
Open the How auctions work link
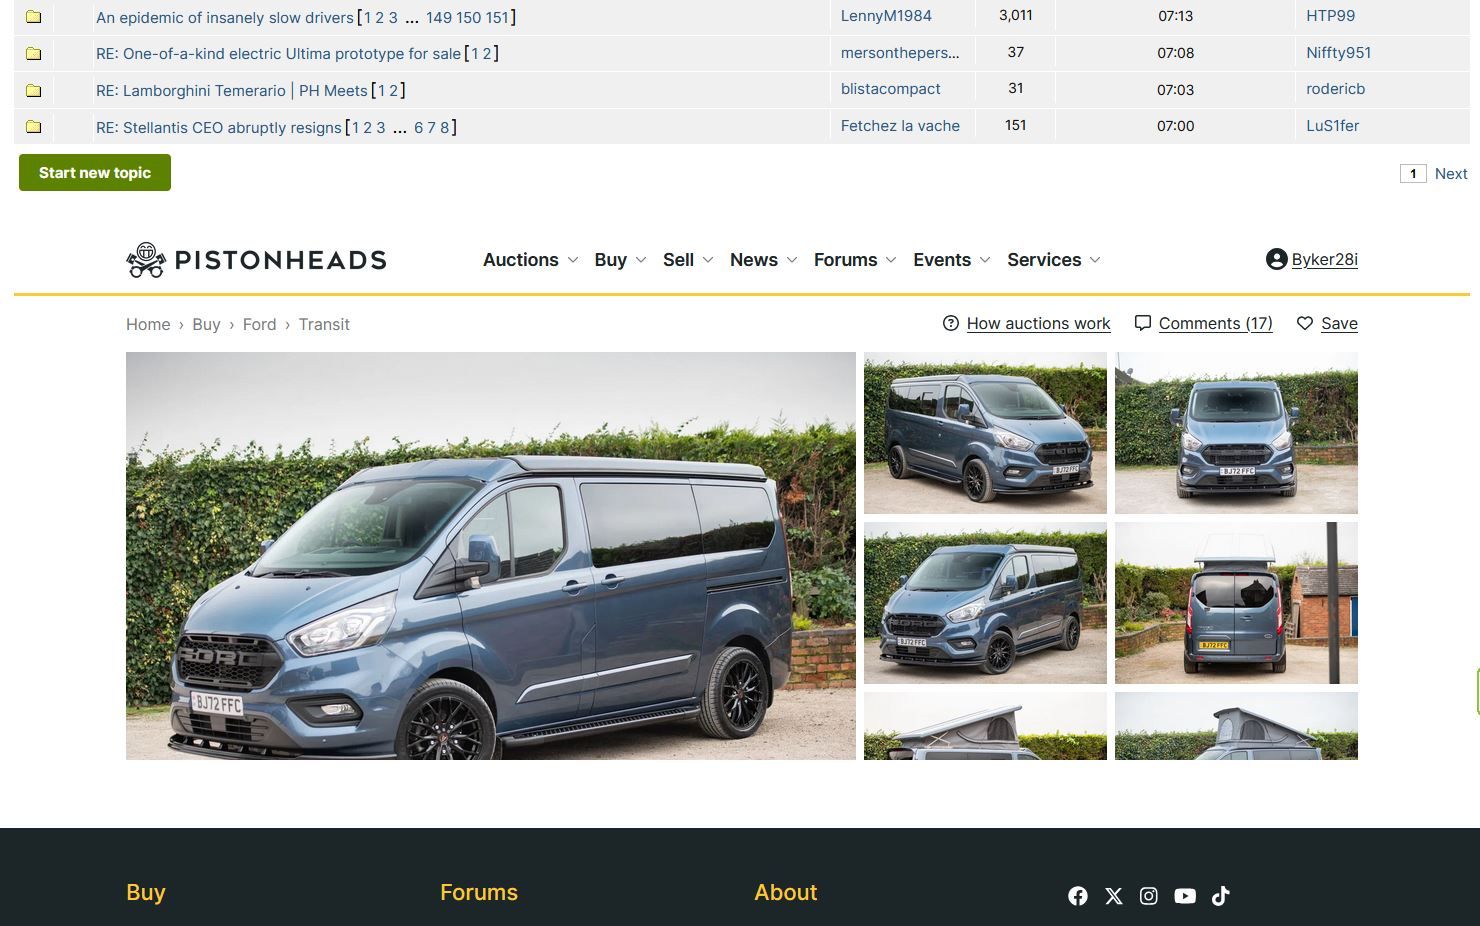(1037, 323)
